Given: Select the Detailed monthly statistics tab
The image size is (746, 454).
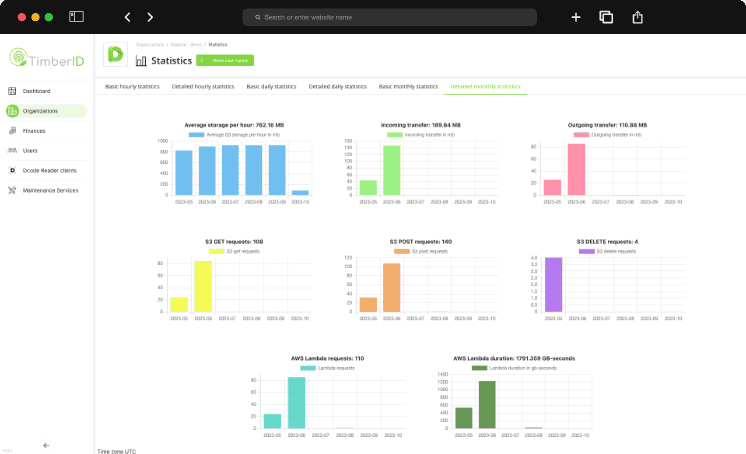Looking at the screenshot, I should pyautogui.click(x=485, y=87).
